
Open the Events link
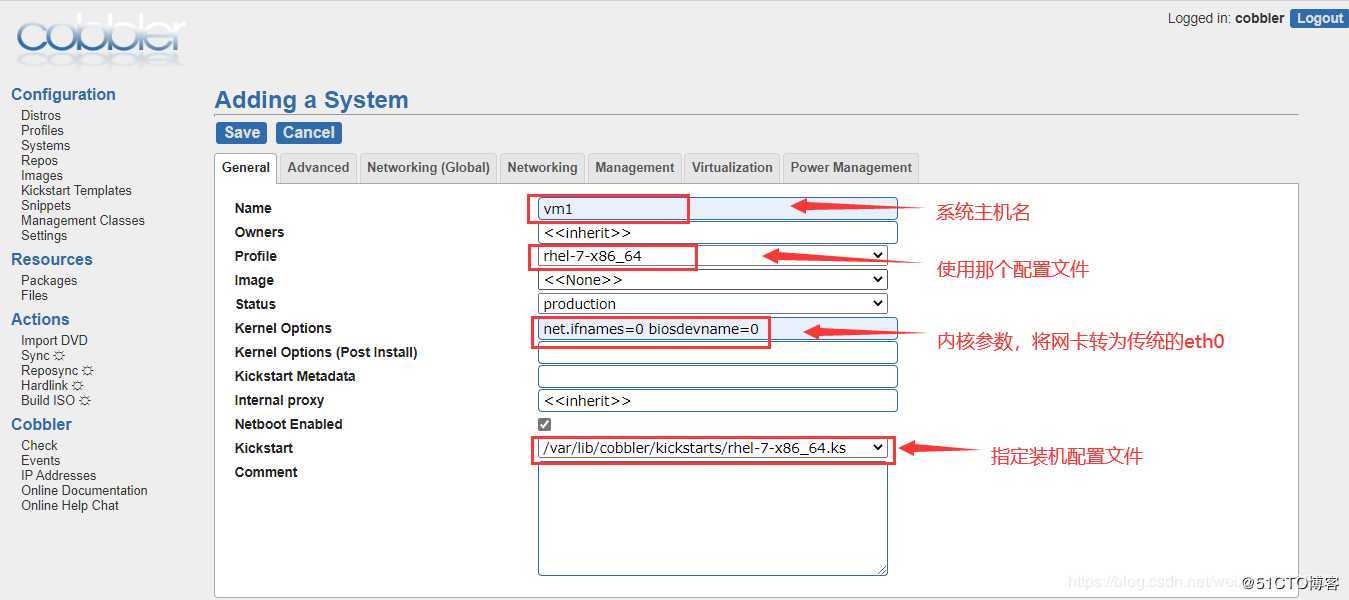[x=41, y=461]
